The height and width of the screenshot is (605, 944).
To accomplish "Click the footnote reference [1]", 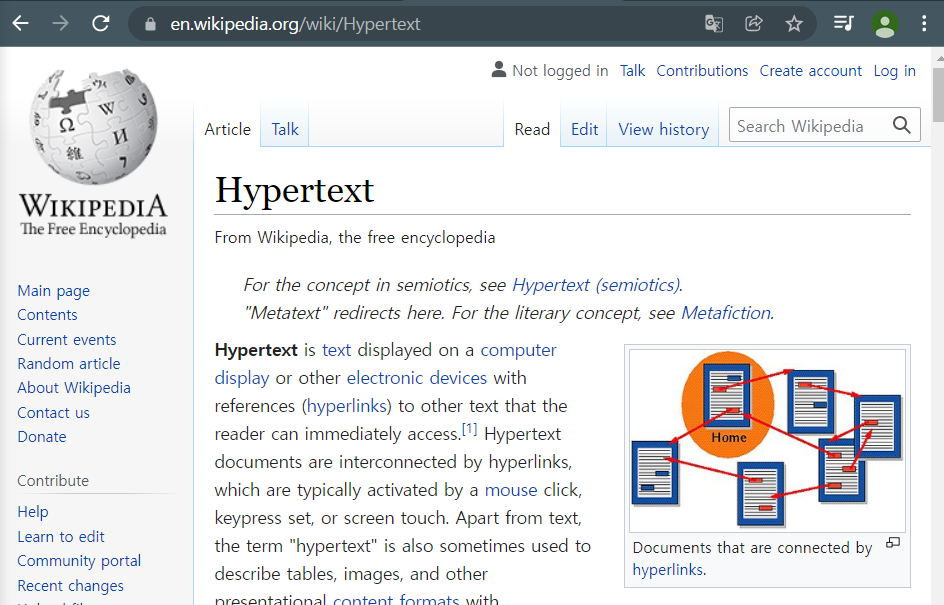I will [470, 429].
